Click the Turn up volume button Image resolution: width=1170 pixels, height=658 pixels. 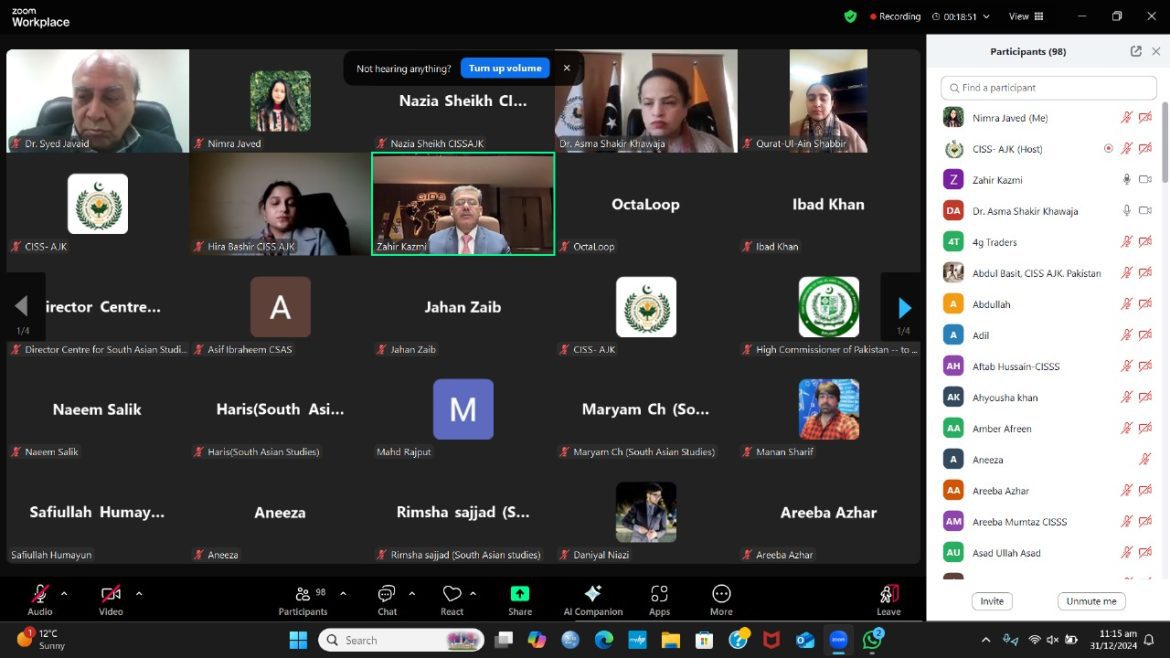(x=505, y=68)
